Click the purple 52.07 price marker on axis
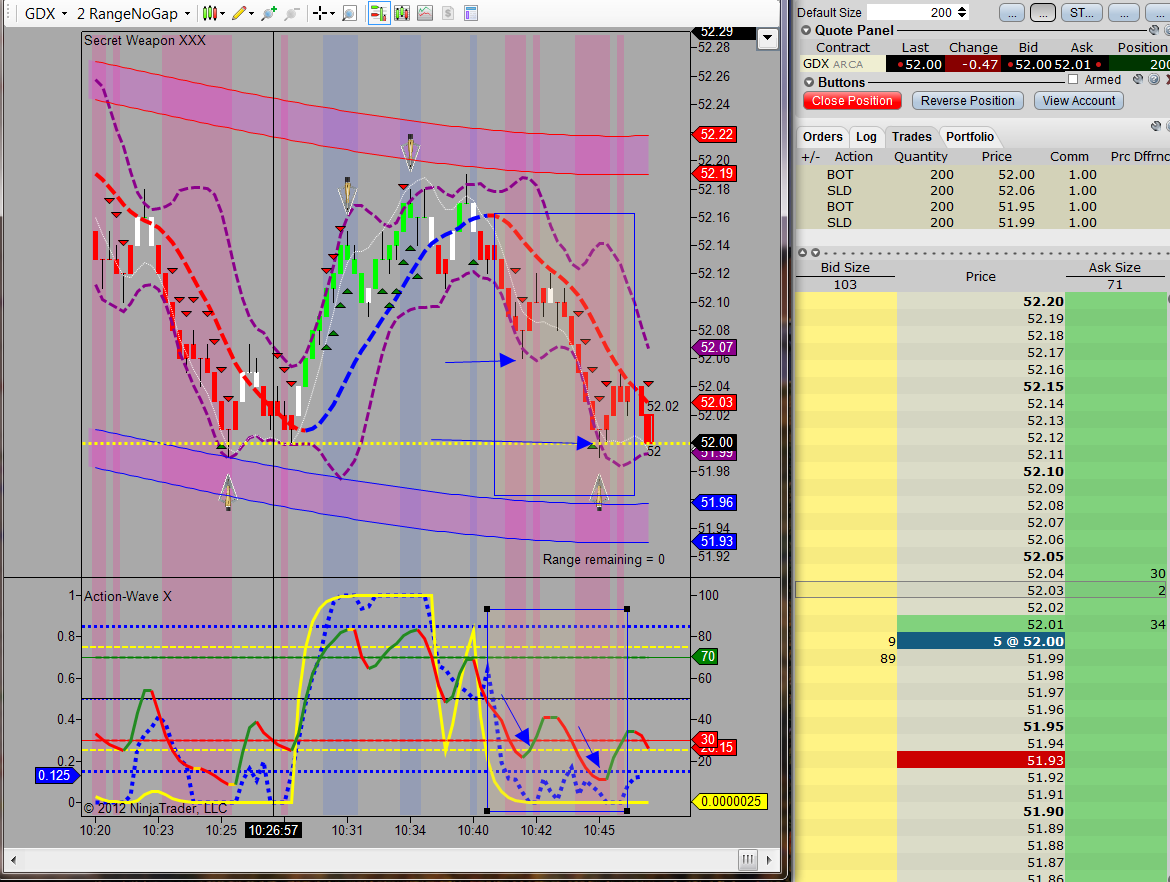The image size is (1170, 882). (x=715, y=347)
